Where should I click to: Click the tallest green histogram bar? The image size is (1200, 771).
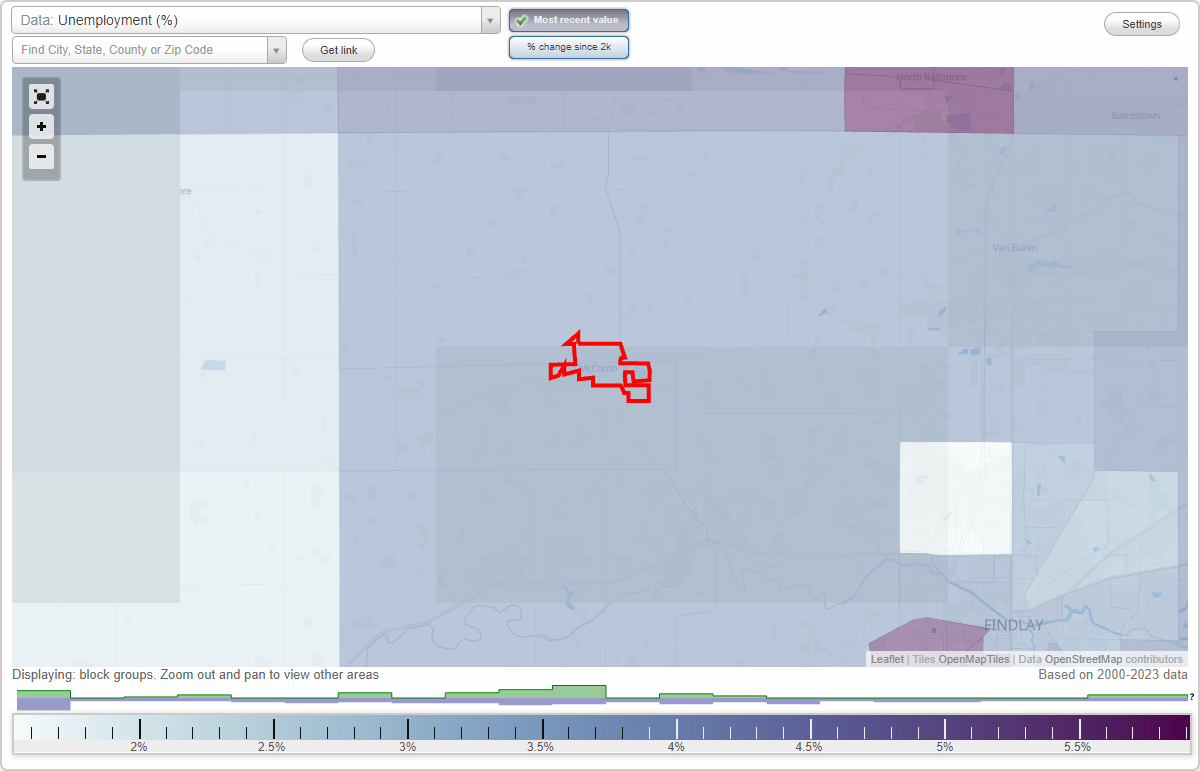(x=579, y=691)
